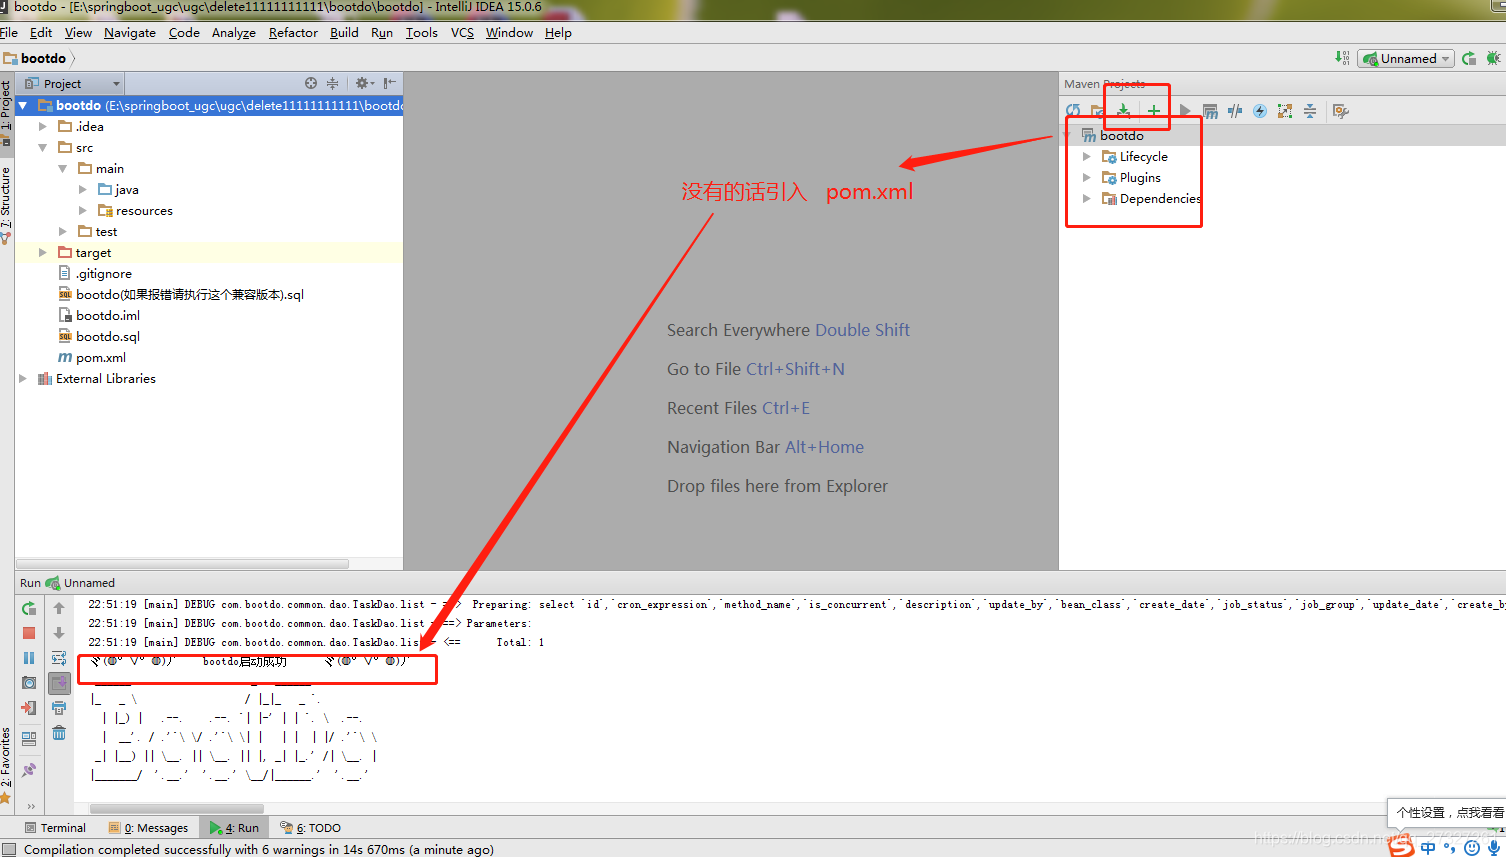Expand the test folder
1506x857 pixels.
pyautogui.click(x=63, y=231)
